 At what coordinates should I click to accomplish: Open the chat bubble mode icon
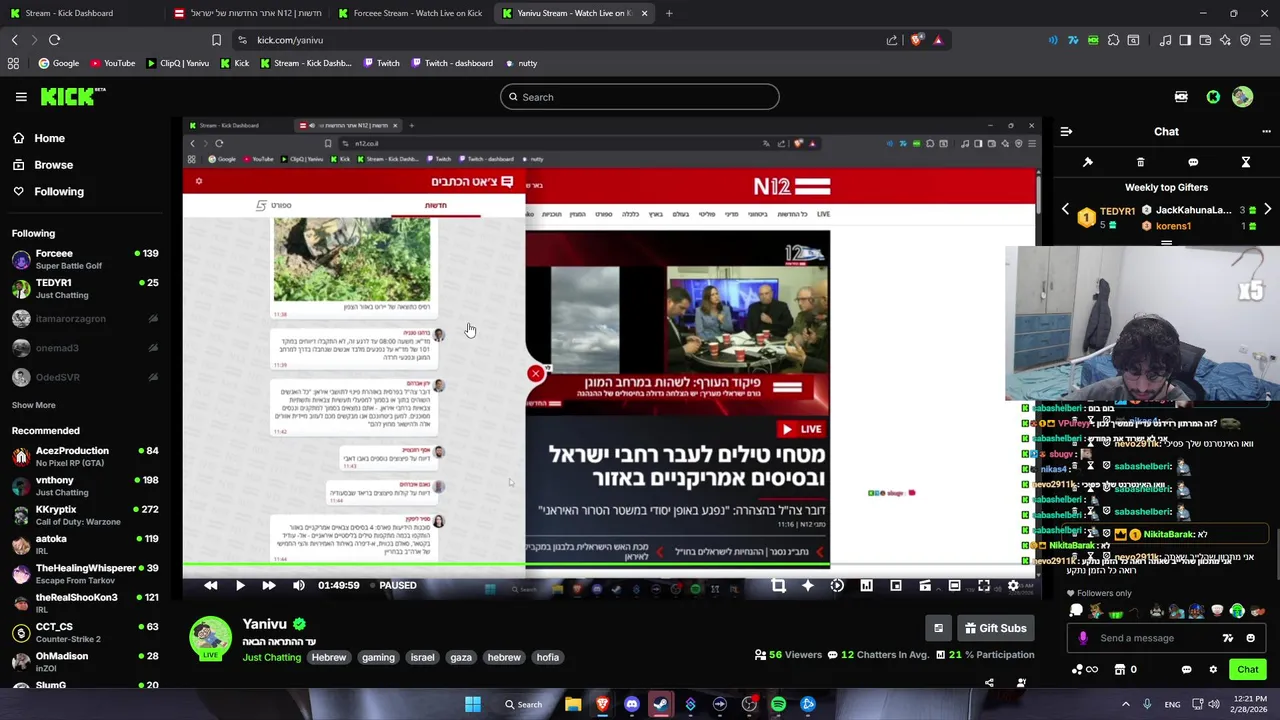[x=1193, y=162]
